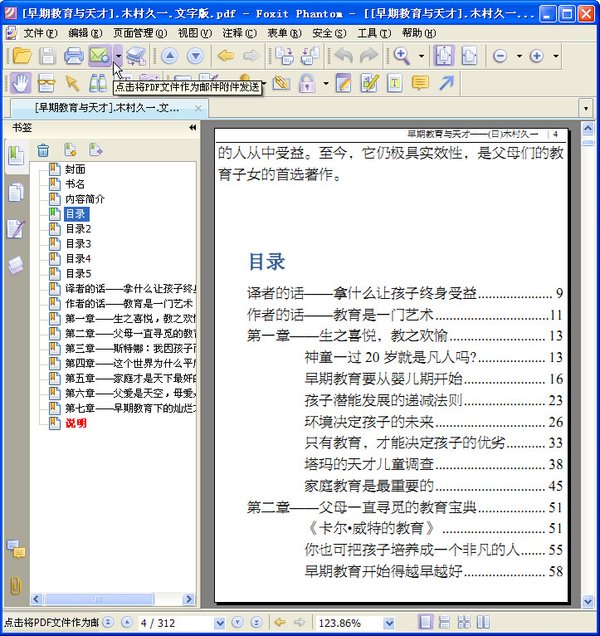
Task: Click the yellow previous view arrow in toolbar
Action: click(226, 56)
